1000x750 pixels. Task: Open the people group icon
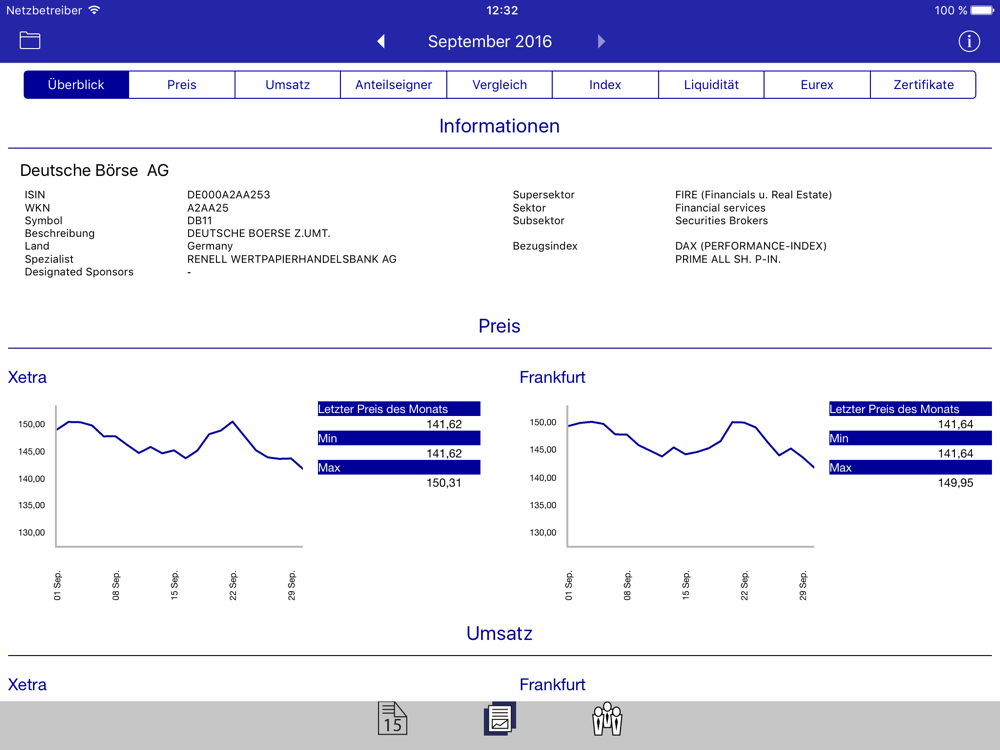(x=607, y=718)
